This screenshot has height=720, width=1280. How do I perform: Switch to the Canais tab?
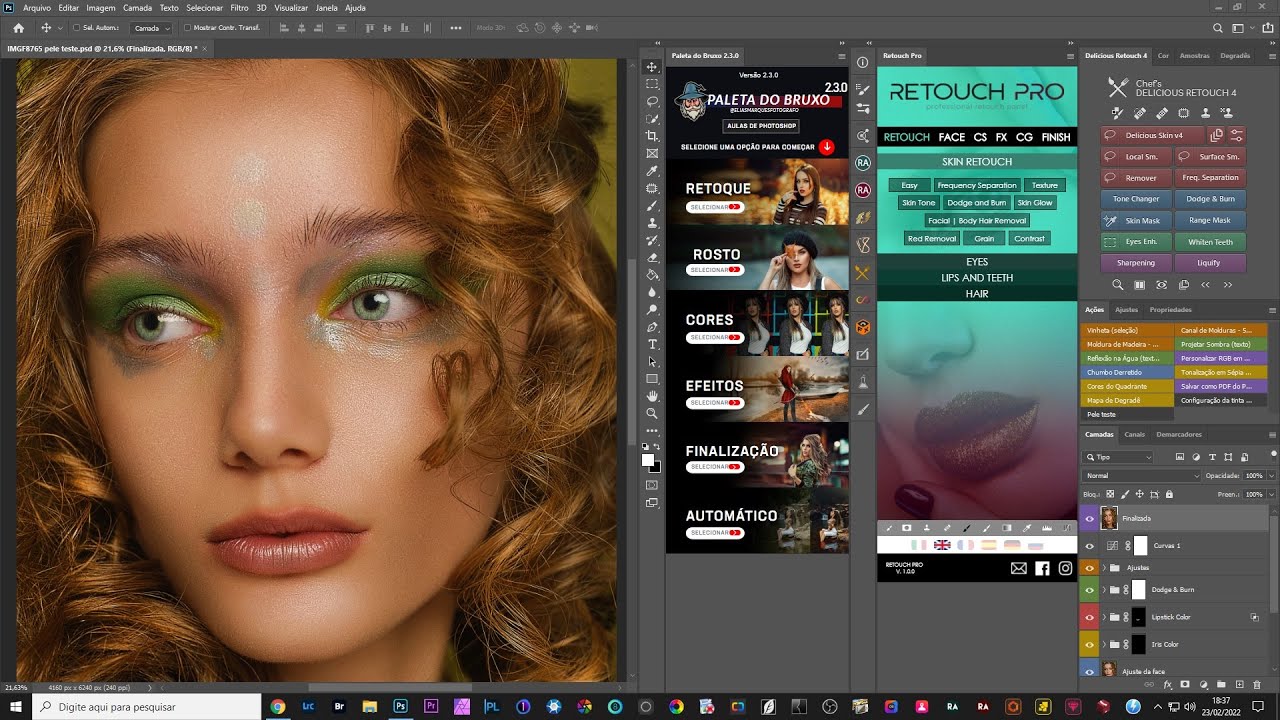(x=1135, y=434)
